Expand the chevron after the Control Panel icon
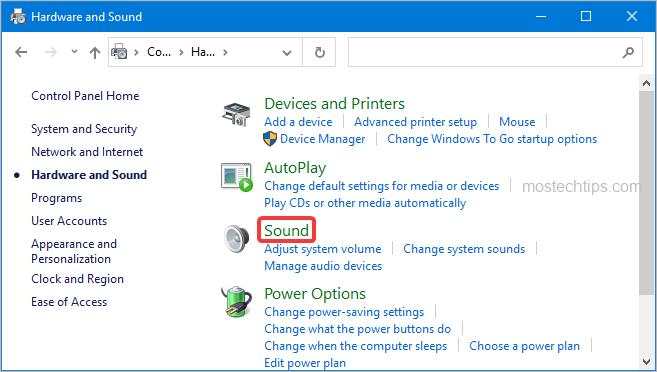The image size is (657, 372). tap(136, 52)
